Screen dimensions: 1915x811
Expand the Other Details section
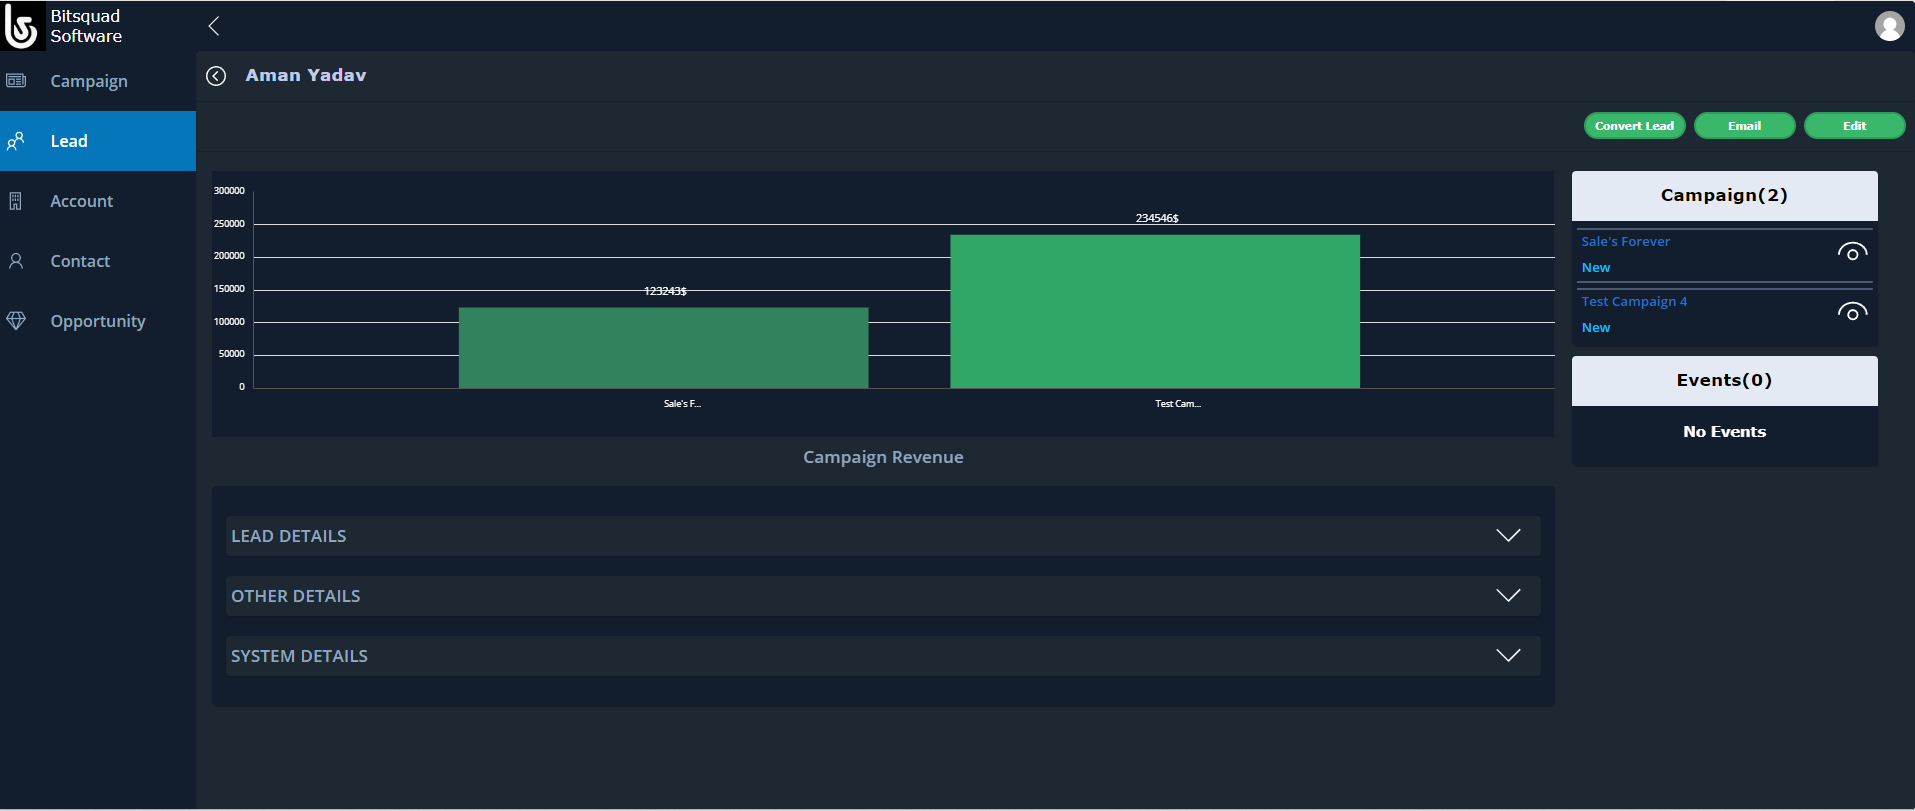[1507, 596]
